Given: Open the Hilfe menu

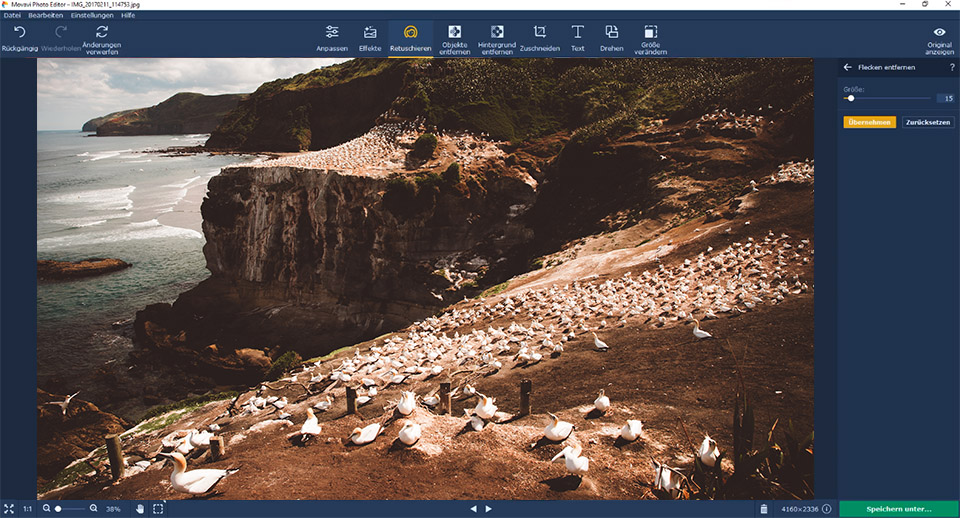Looking at the screenshot, I should [128, 15].
